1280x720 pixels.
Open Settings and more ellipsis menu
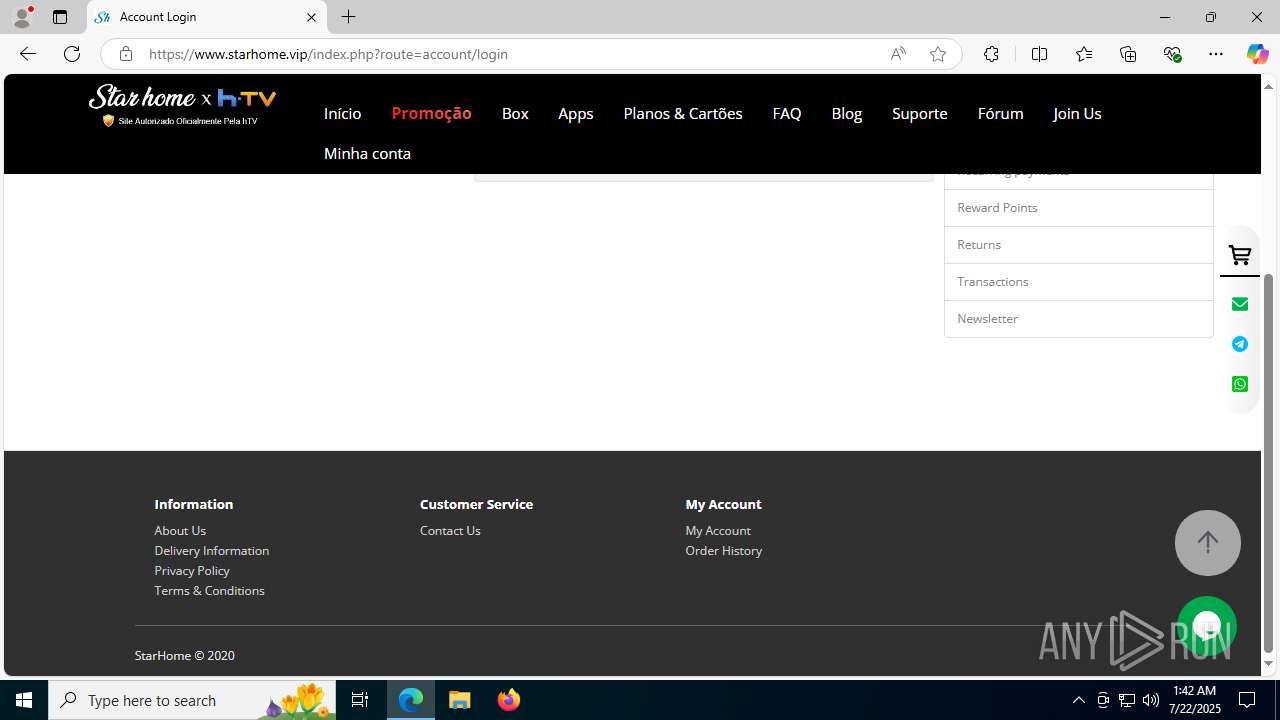coord(1216,54)
